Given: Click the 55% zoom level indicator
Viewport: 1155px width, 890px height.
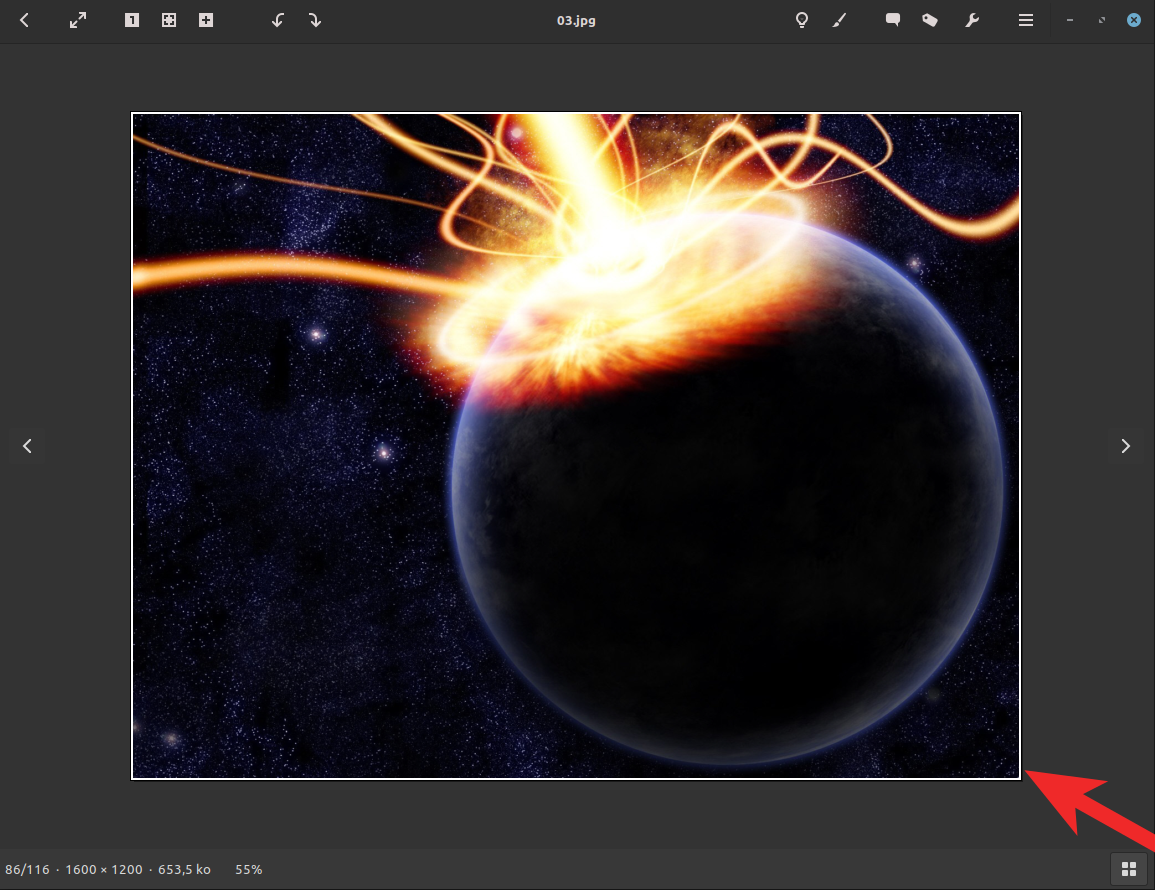Looking at the screenshot, I should click(x=248, y=869).
